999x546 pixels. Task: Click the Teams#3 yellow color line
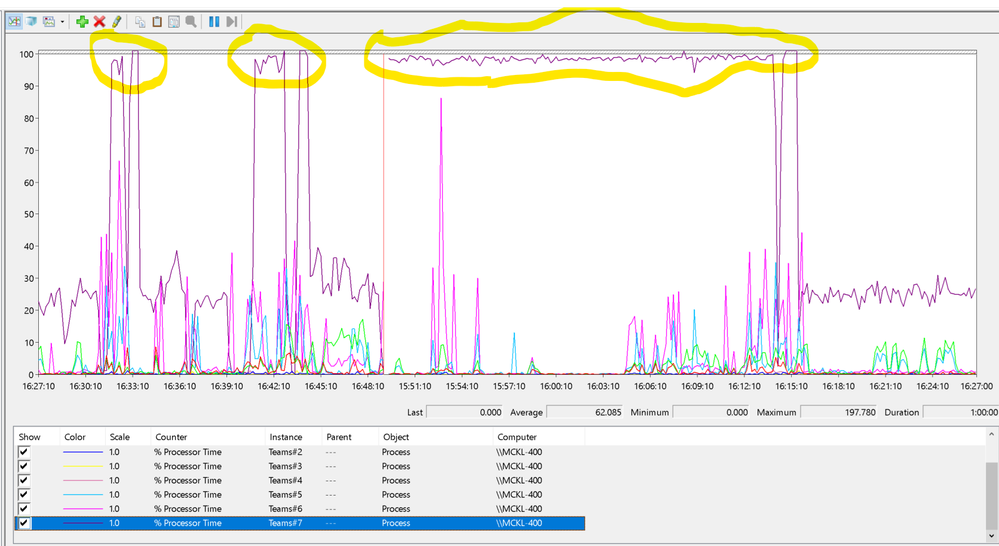pyautogui.click(x=83, y=466)
